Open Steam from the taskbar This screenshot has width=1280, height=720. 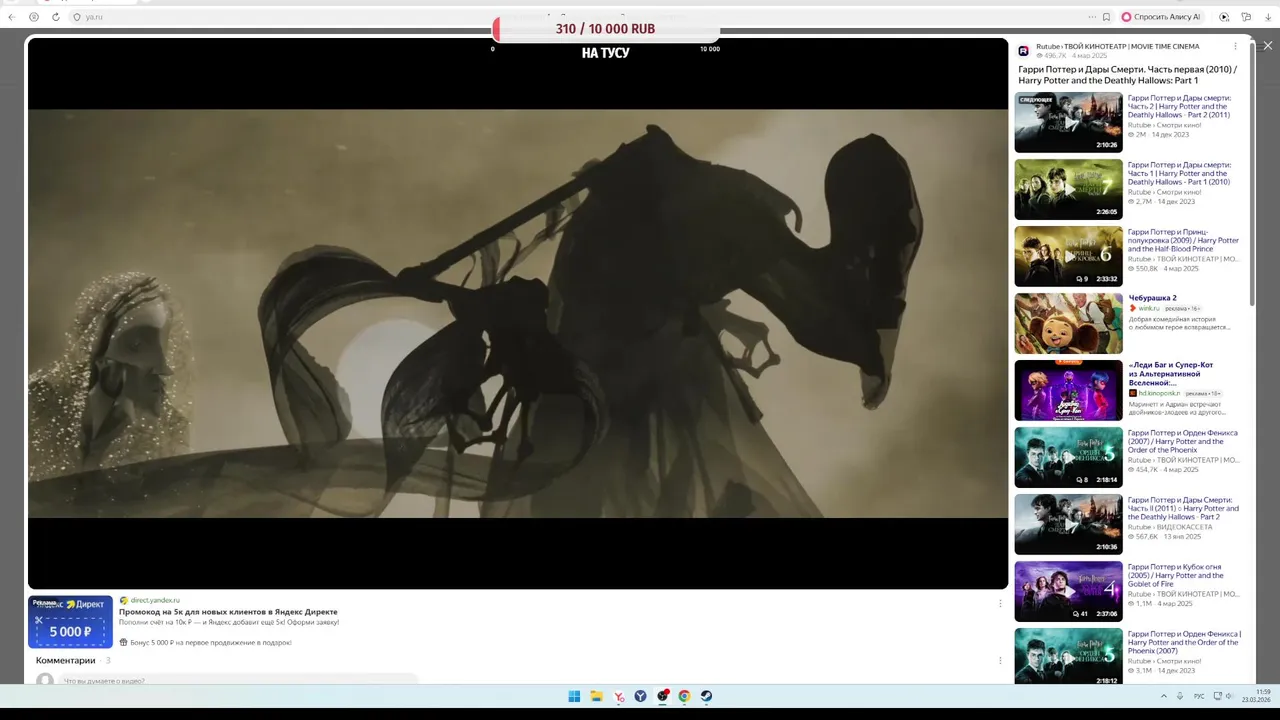click(x=706, y=696)
